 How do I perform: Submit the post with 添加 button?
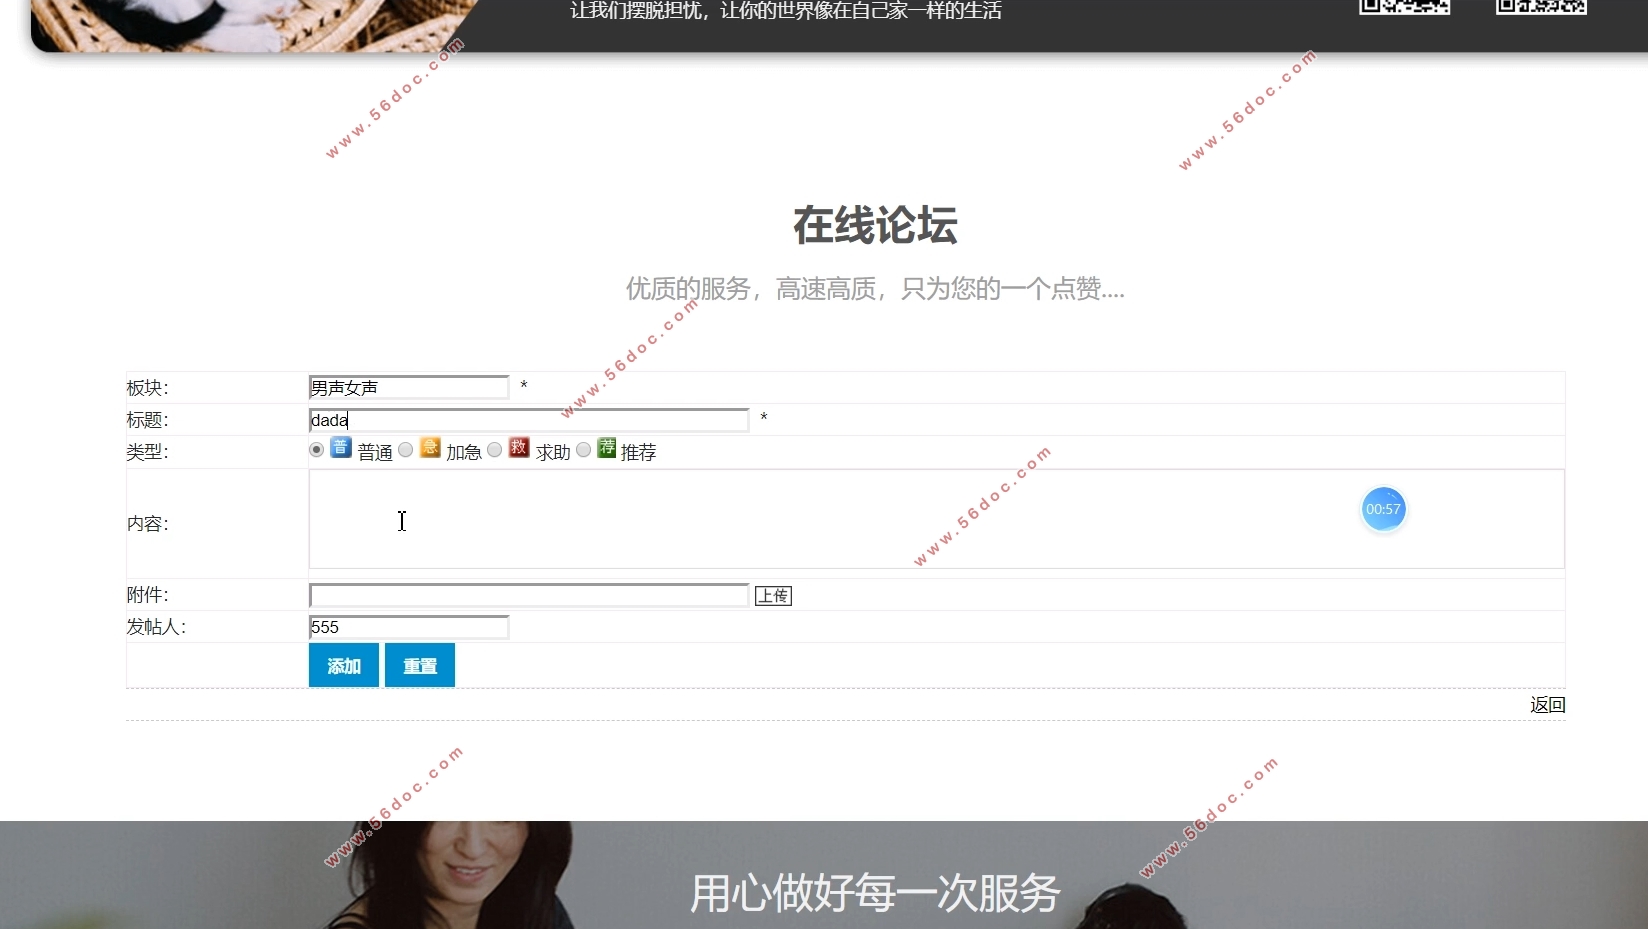(x=344, y=665)
